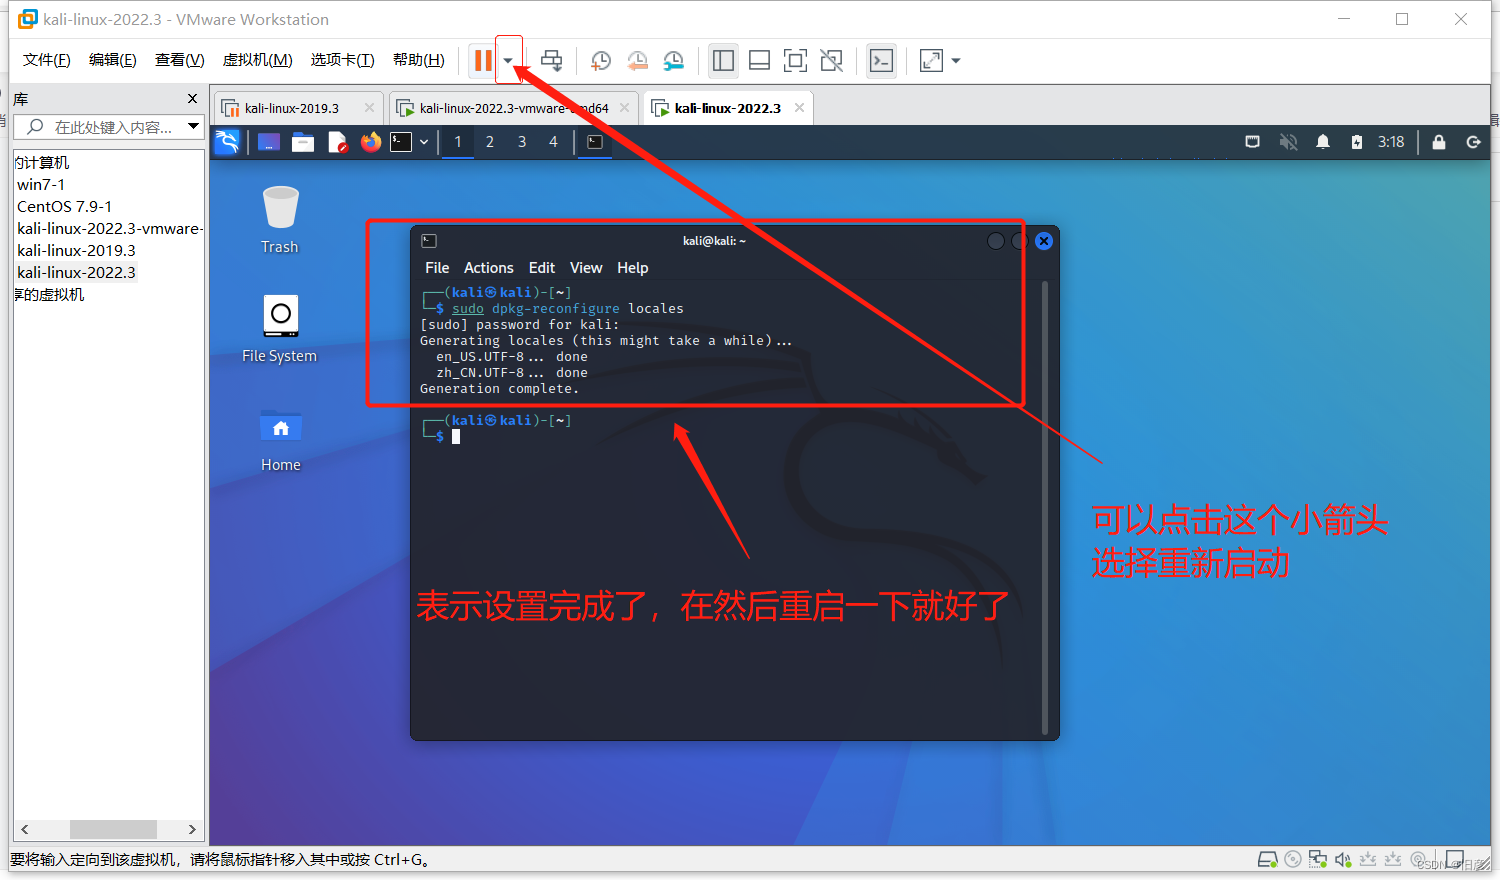Open the power manager battery icon
The image size is (1500, 880).
click(x=1357, y=142)
